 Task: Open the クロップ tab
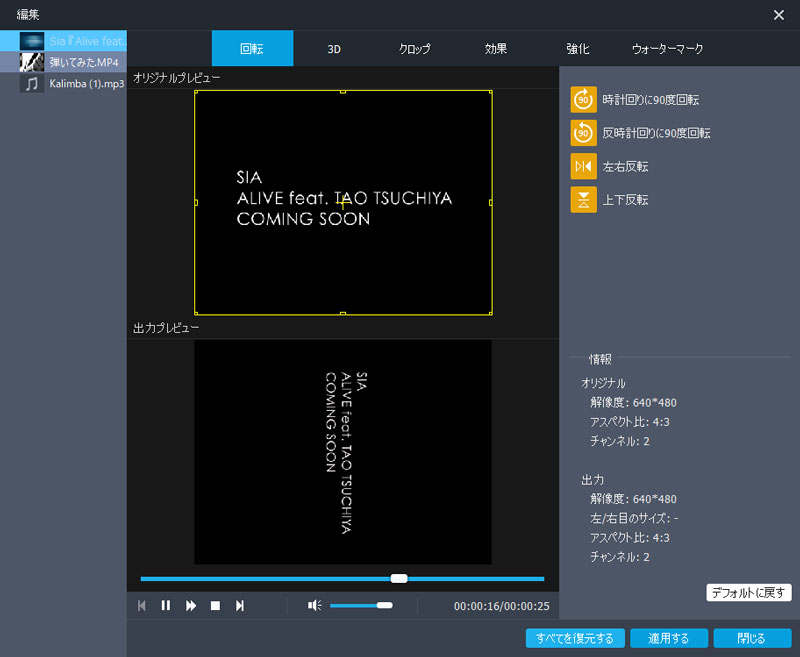coord(414,48)
